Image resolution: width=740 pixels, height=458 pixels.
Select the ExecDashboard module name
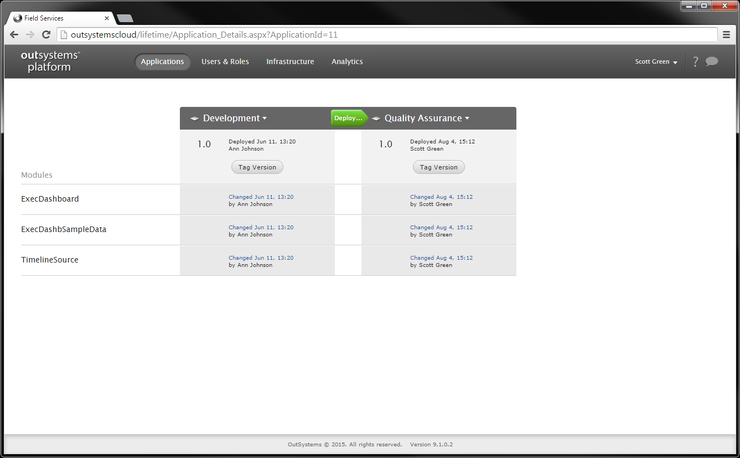(50, 199)
